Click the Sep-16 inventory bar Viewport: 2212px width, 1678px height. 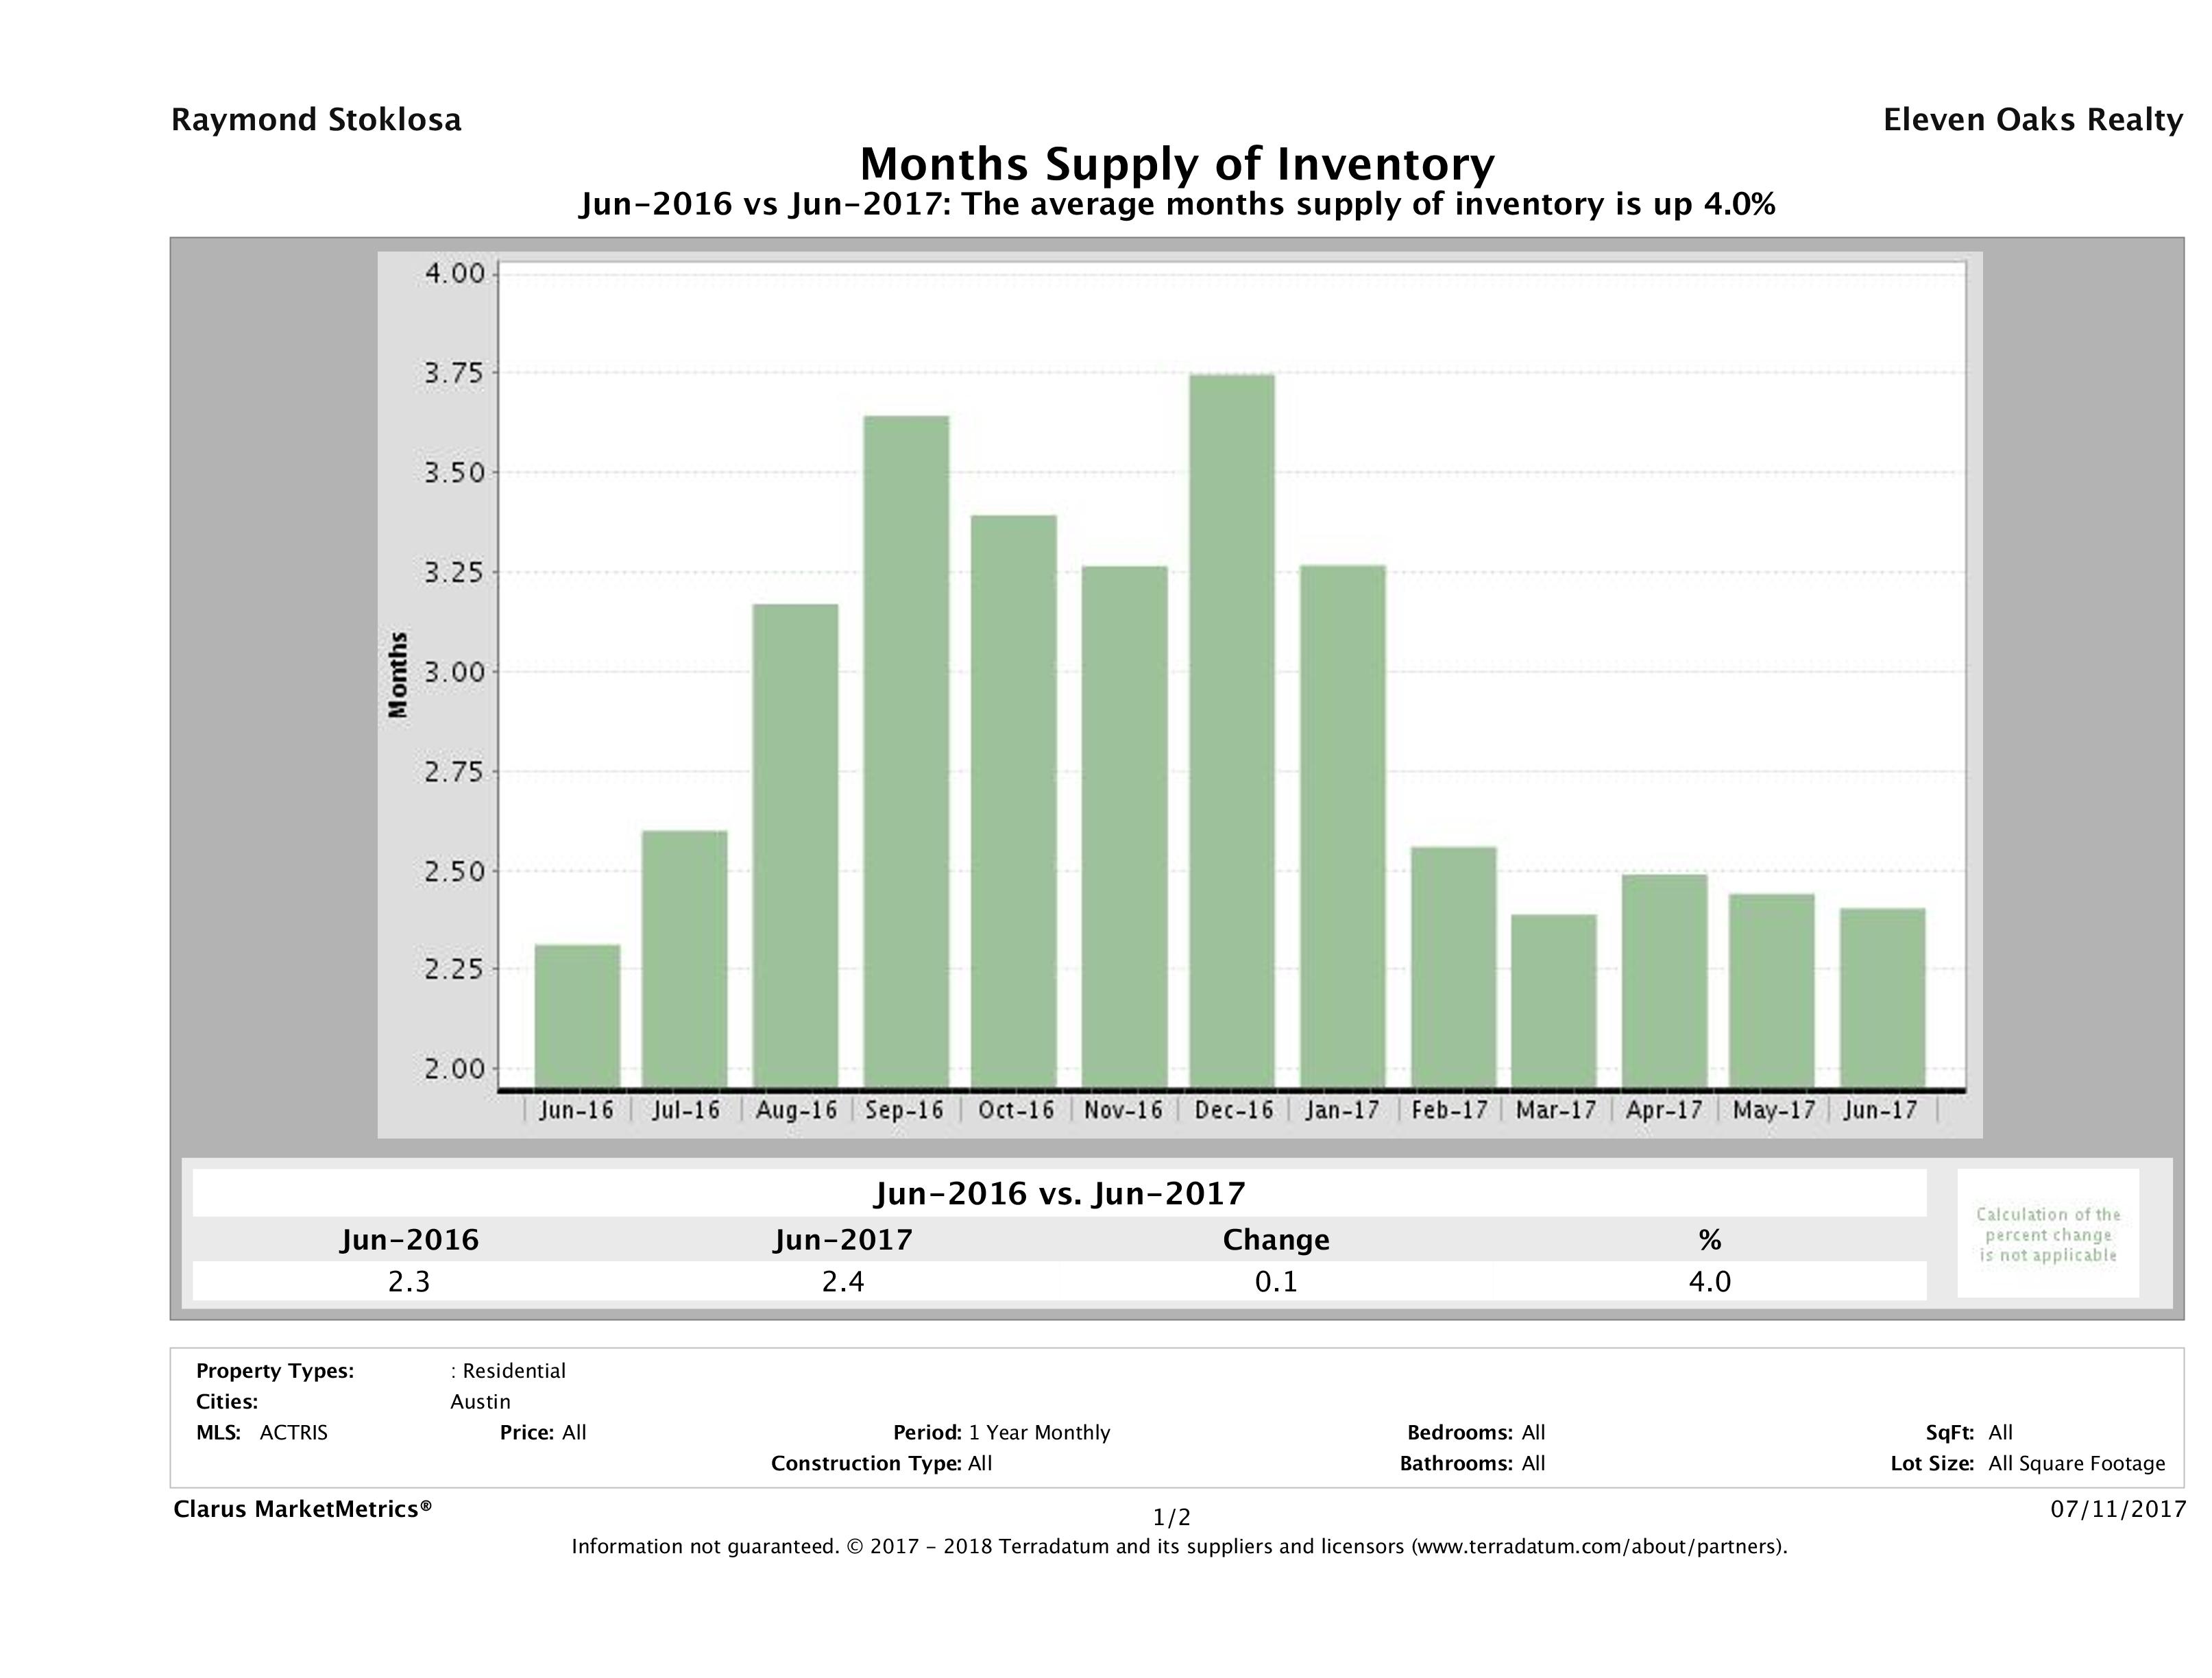(906, 750)
